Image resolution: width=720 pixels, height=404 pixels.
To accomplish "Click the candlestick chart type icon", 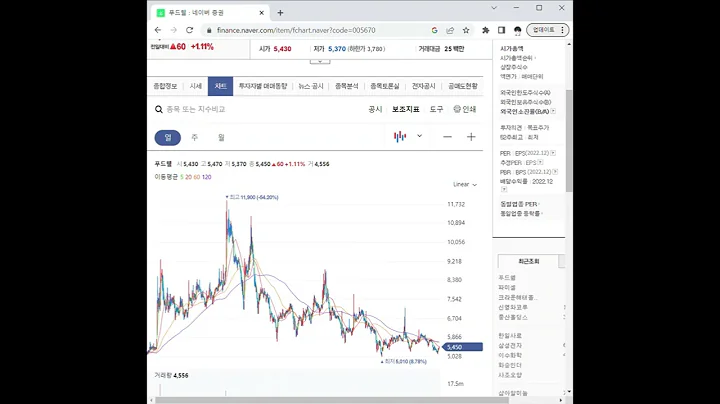I will [400, 136].
